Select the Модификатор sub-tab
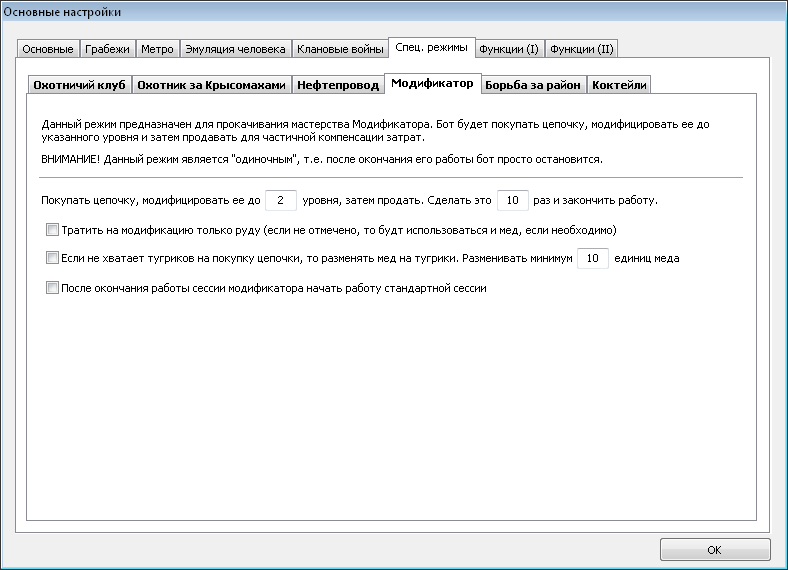 click(x=432, y=83)
